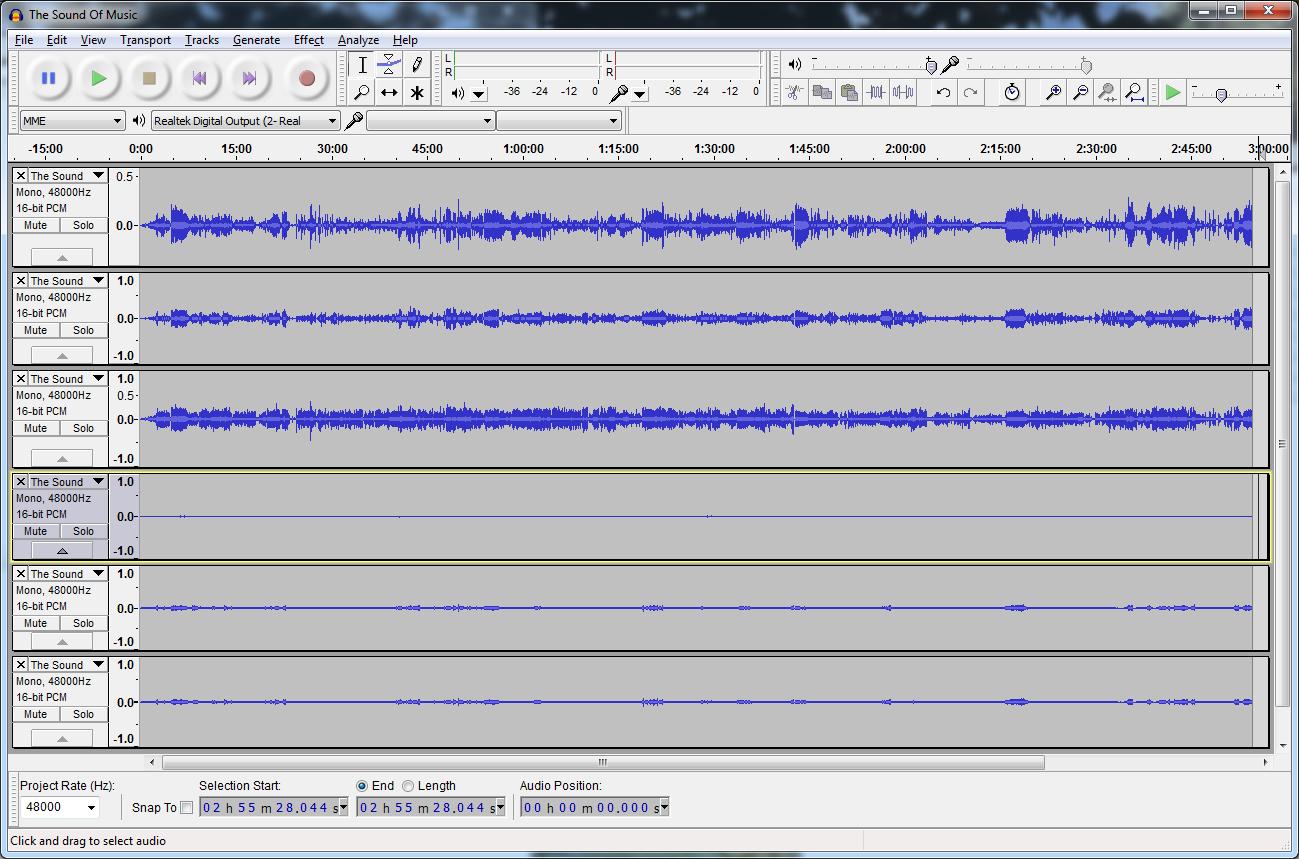Select the Selection (I-beam) tool

362,65
